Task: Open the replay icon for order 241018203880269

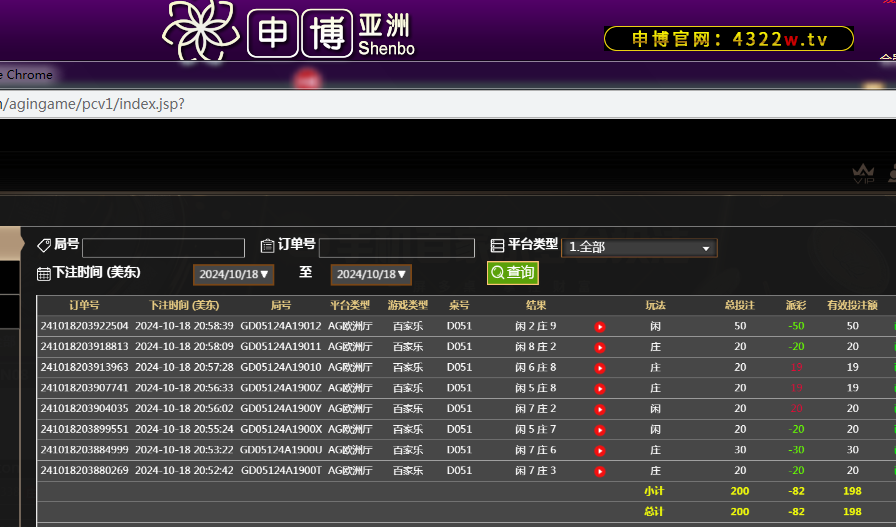Action: point(600,471)
